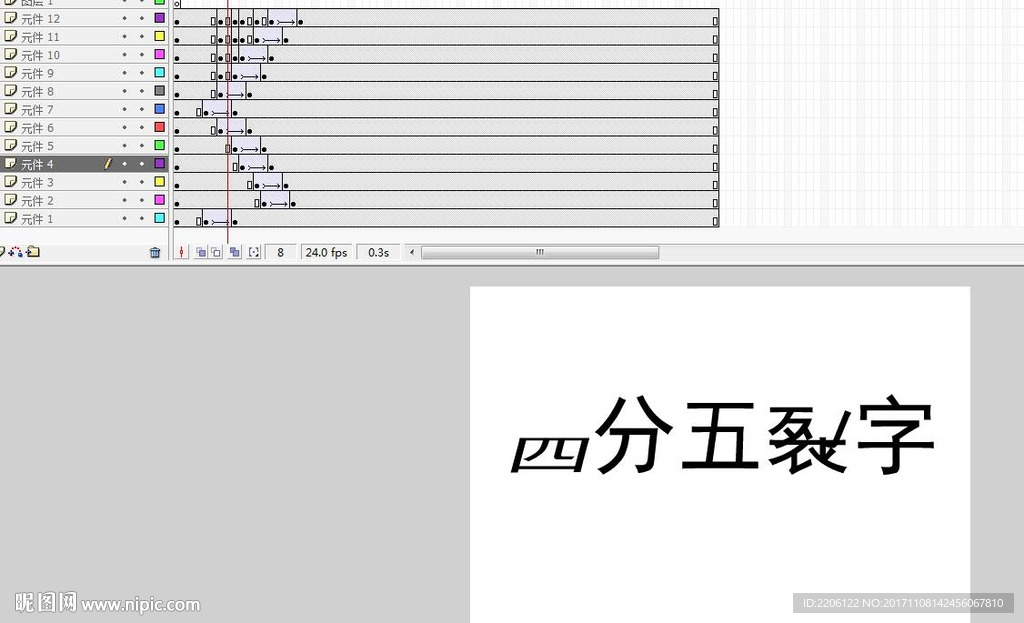
Task: Hide the 元件 5 layer
Action: (x=124, y=146)
